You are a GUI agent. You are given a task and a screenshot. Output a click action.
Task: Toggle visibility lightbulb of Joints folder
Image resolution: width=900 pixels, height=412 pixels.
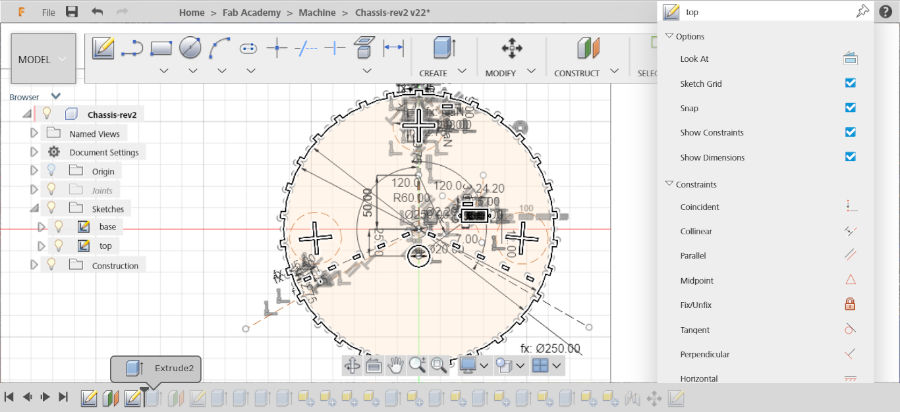51,189
